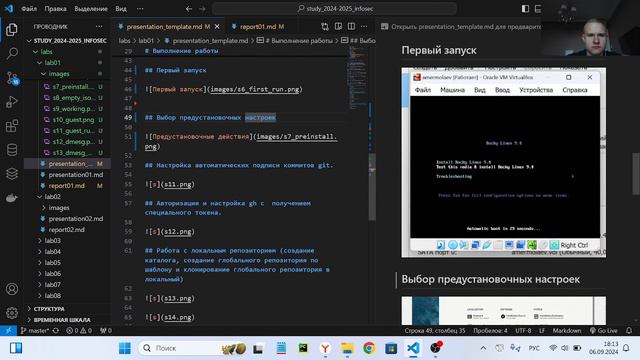
Task: Change UTF-8 encoding in status bar
Action: click(x=523, y=331)
